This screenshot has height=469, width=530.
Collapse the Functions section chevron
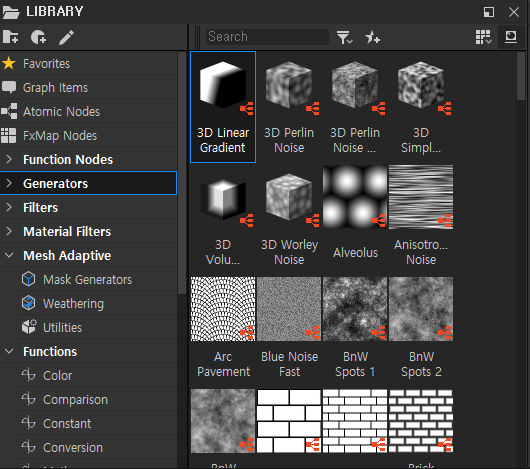tap(9, 351)
